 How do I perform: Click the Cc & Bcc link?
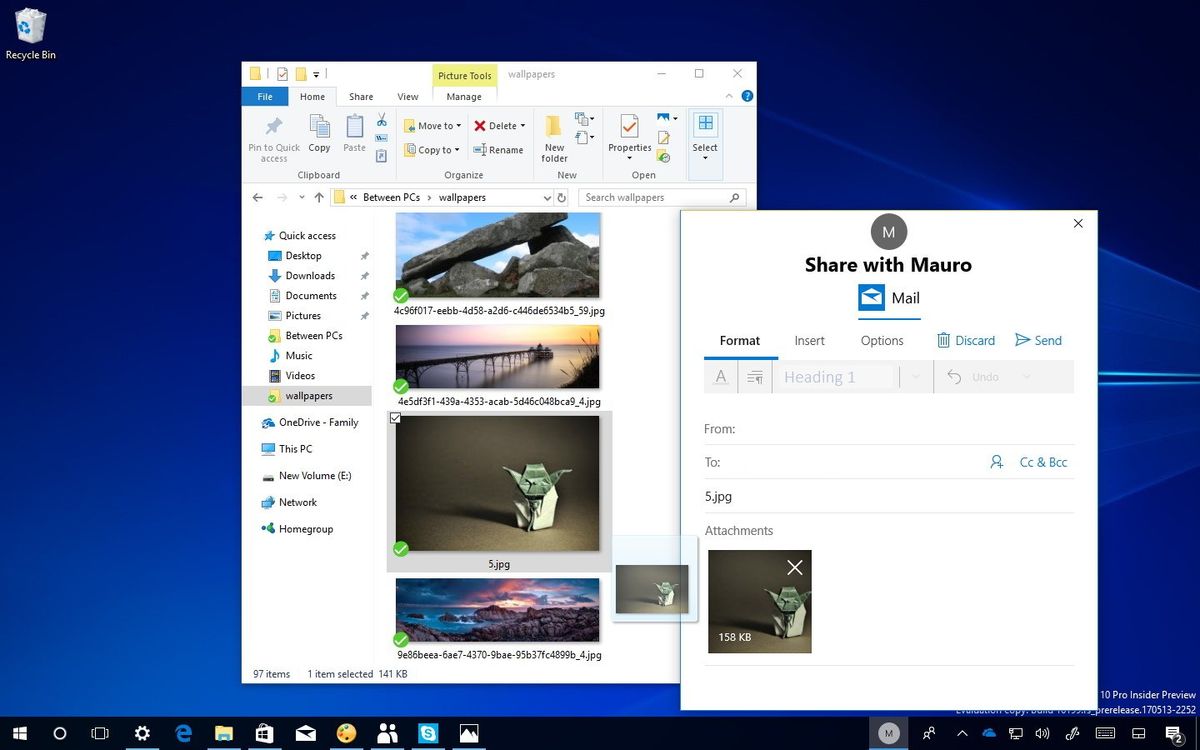click(1044, 461)
